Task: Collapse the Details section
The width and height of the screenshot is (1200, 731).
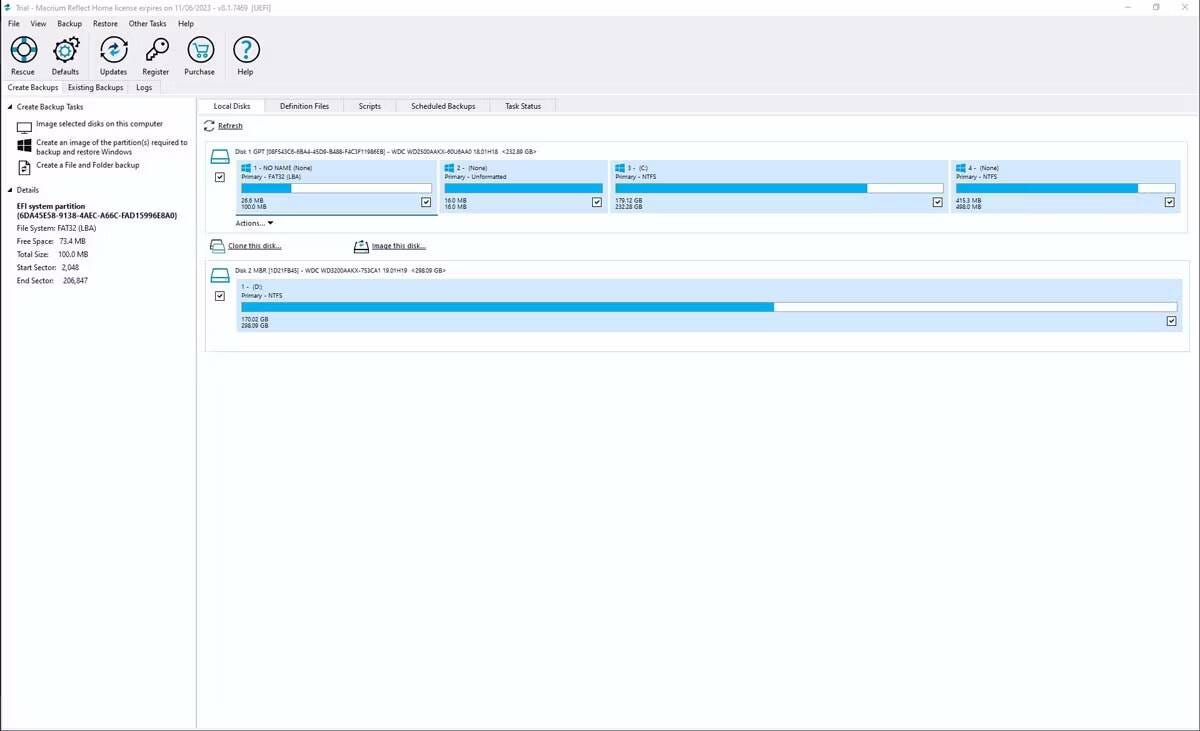Action: click(10, 190)
